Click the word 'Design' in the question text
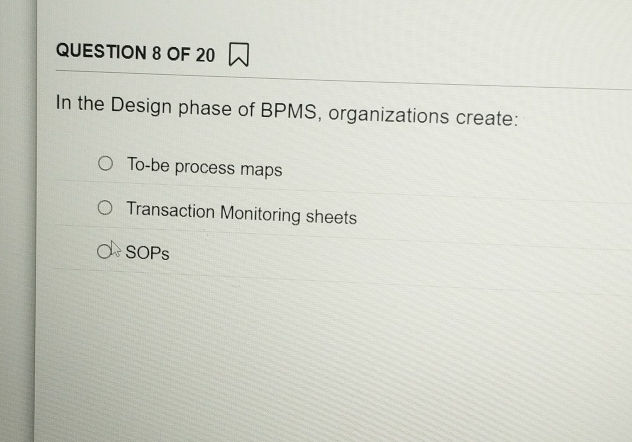 tap(141, 106)
